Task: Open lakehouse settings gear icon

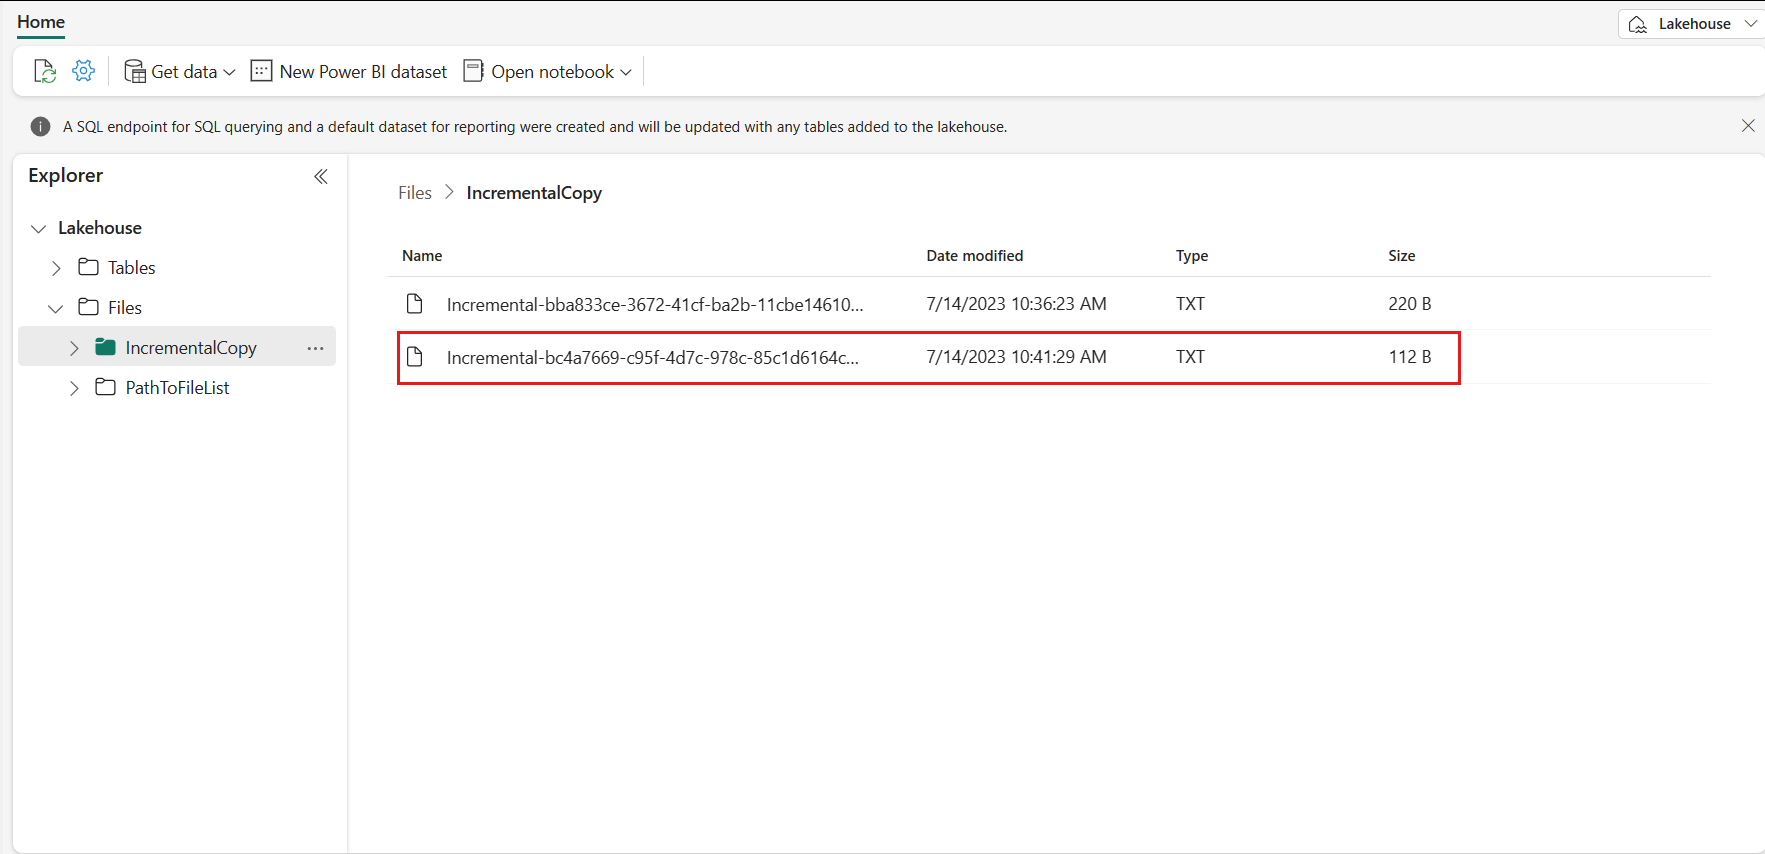Action: pyautogui.click(x=84, y=71)
